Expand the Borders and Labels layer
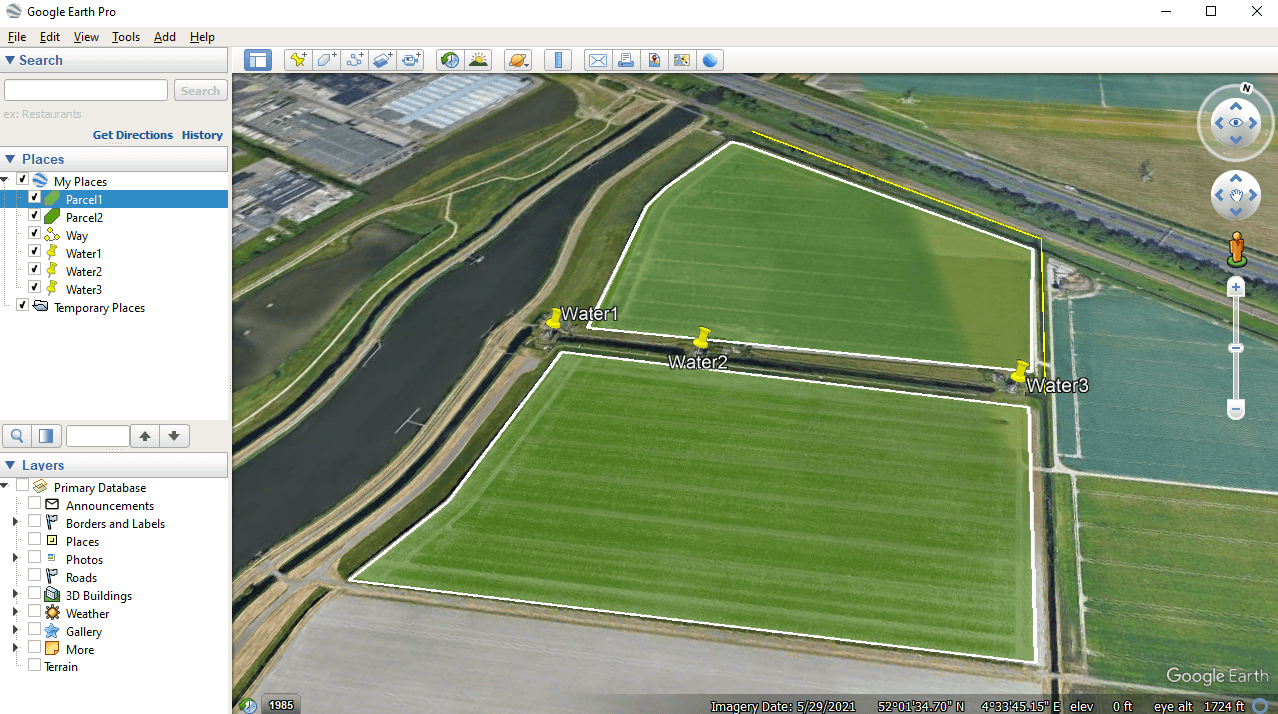The image size is (1278, 714). (15, 523)
